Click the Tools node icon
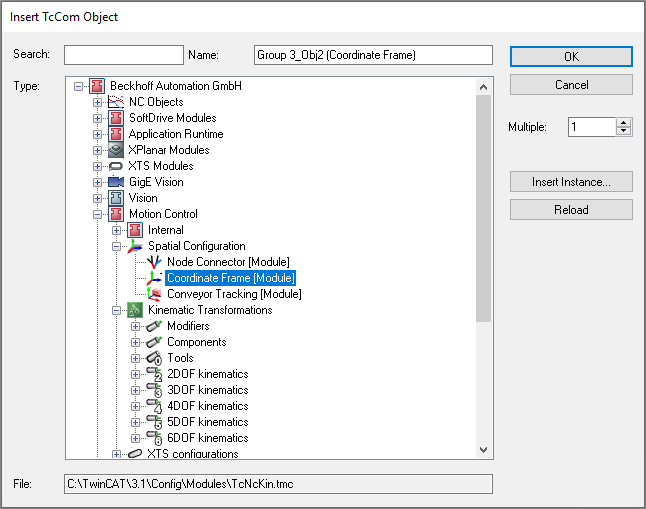This screenshot has width=646, height=509. [x=154, y=358]
